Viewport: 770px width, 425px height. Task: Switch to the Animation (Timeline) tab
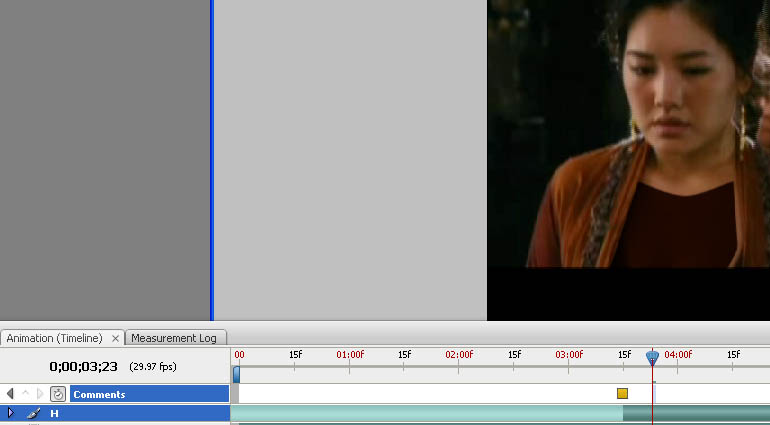pyautogui.click(x=55, y=338)
